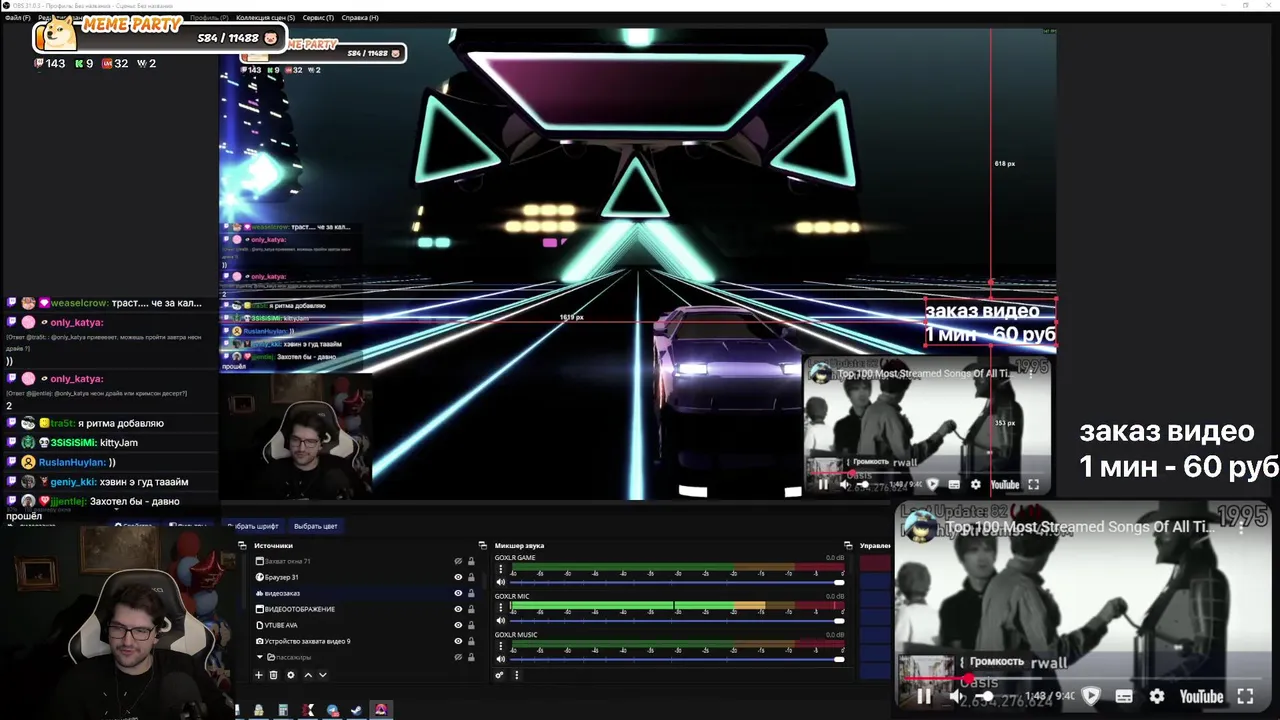Image resolution: width=1280 pixels, height=720 pixels.
Task: Add a new source with plus icon
Action: 258,675
